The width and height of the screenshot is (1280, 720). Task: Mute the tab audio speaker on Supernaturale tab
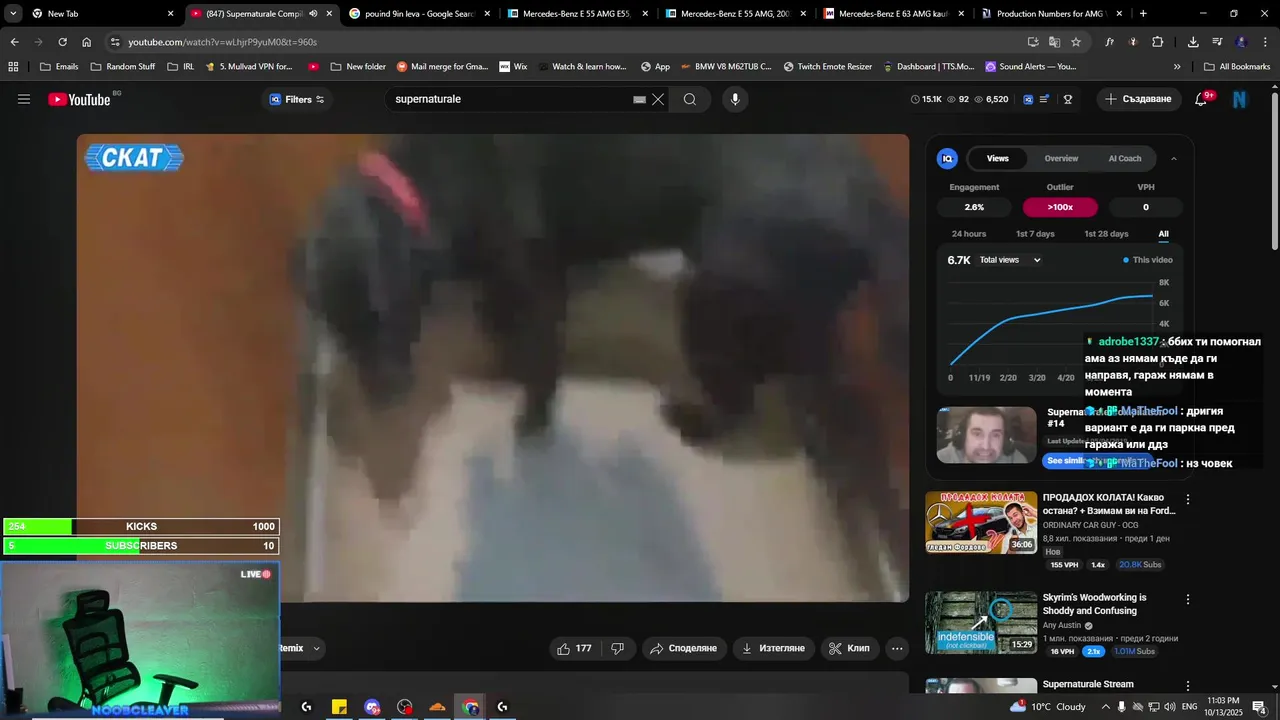[x=313, y=14]
